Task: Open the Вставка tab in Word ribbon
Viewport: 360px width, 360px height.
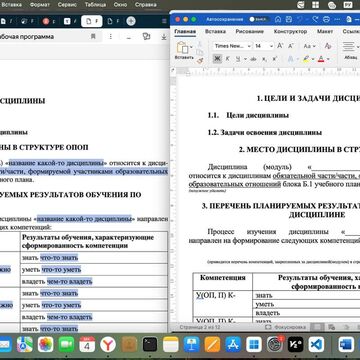Action: tap(215, 31)
